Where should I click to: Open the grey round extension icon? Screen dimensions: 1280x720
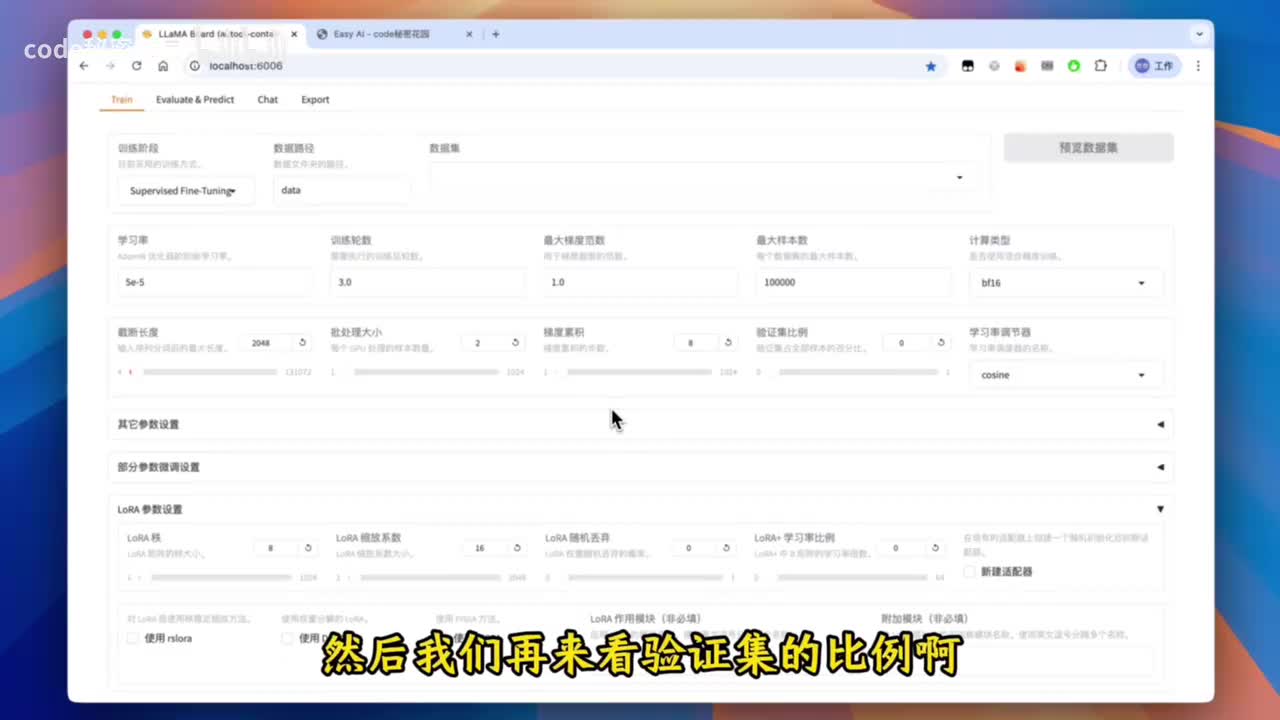[994, 66]
